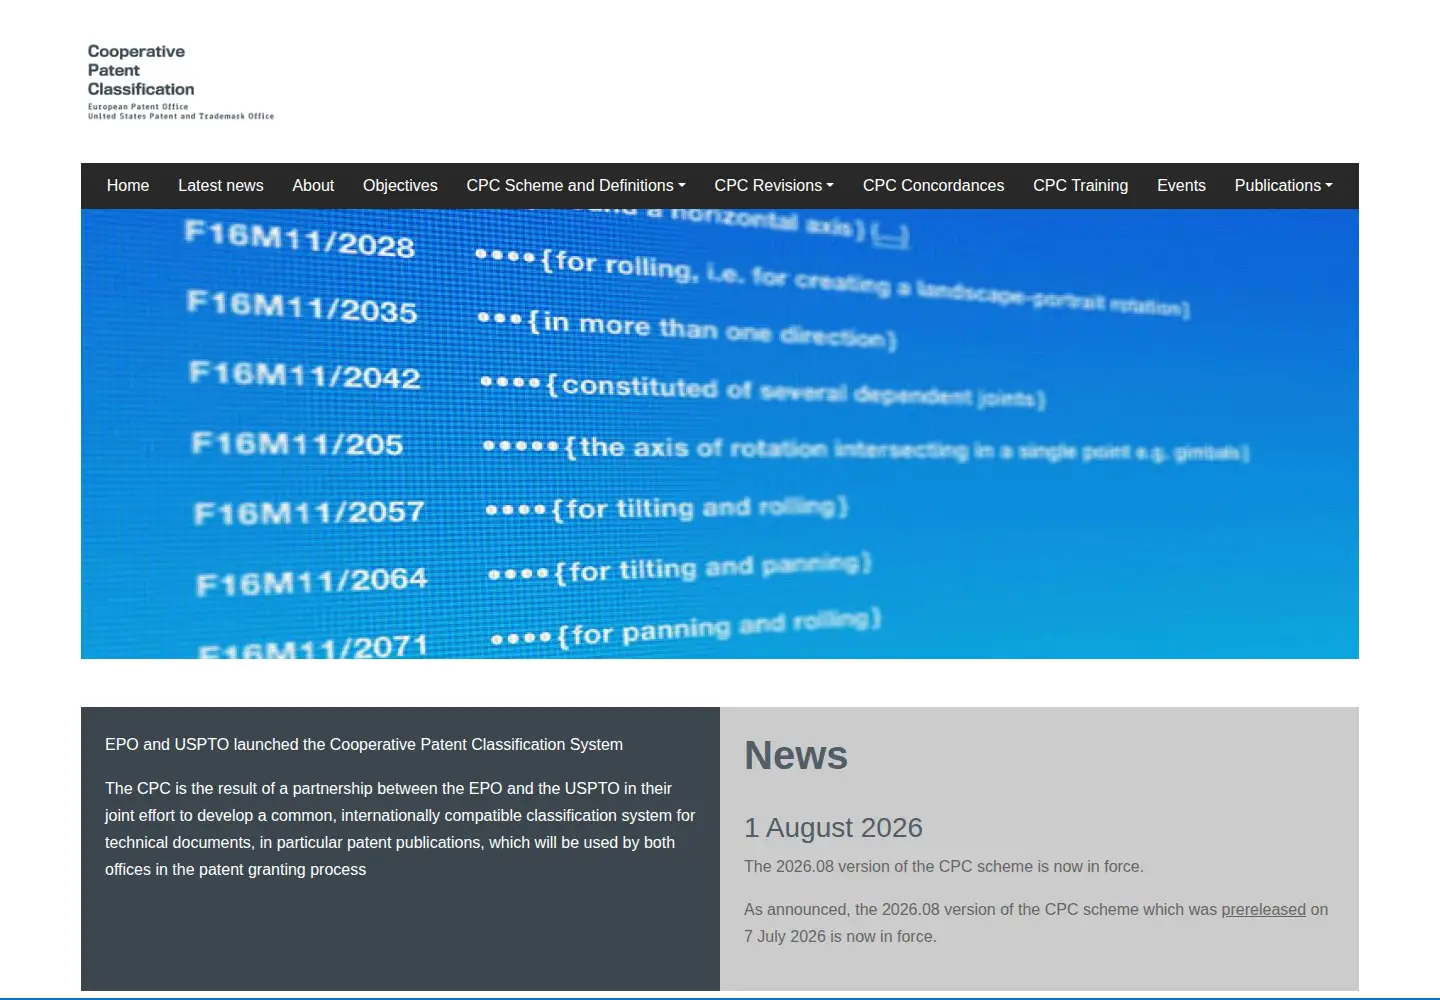
Task: Click the News heading
Action: tap(796, 756)
